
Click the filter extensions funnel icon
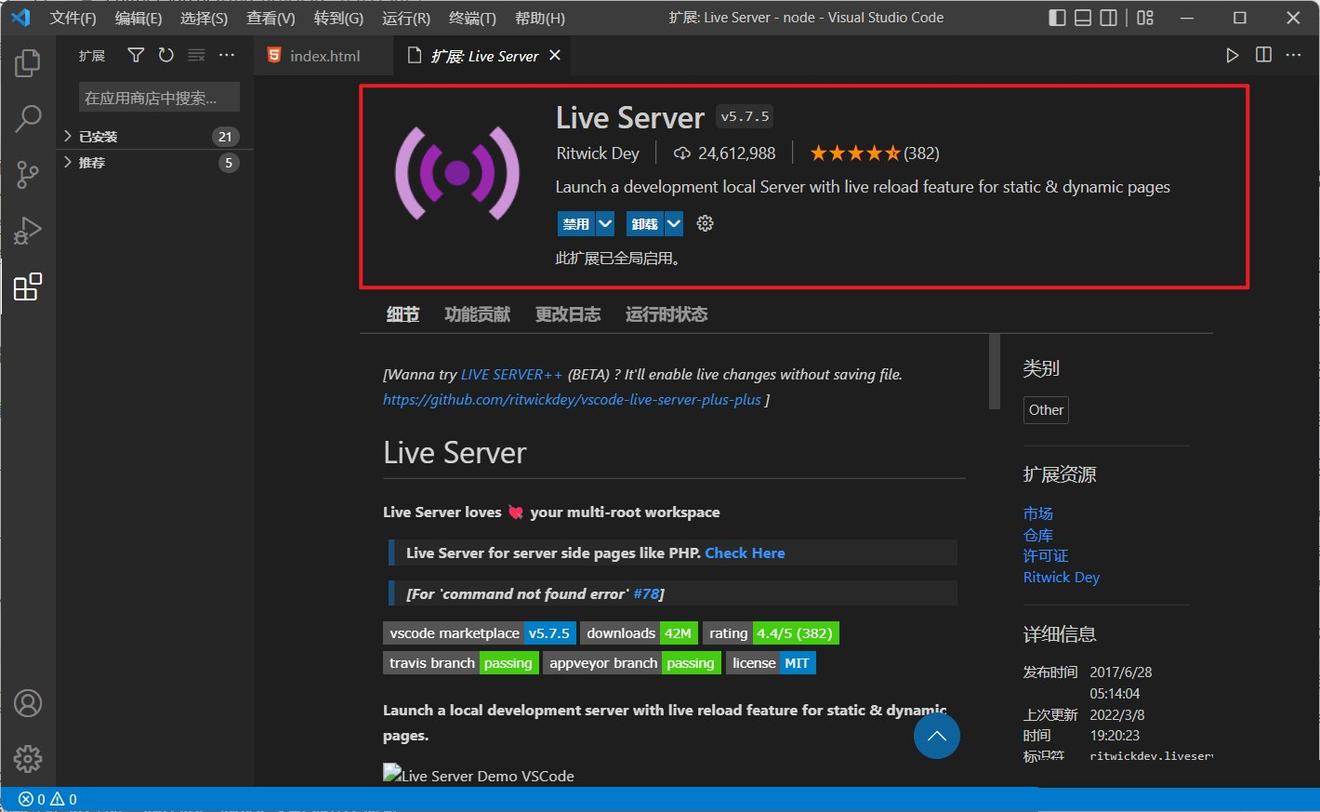click(x=136, y=56)
